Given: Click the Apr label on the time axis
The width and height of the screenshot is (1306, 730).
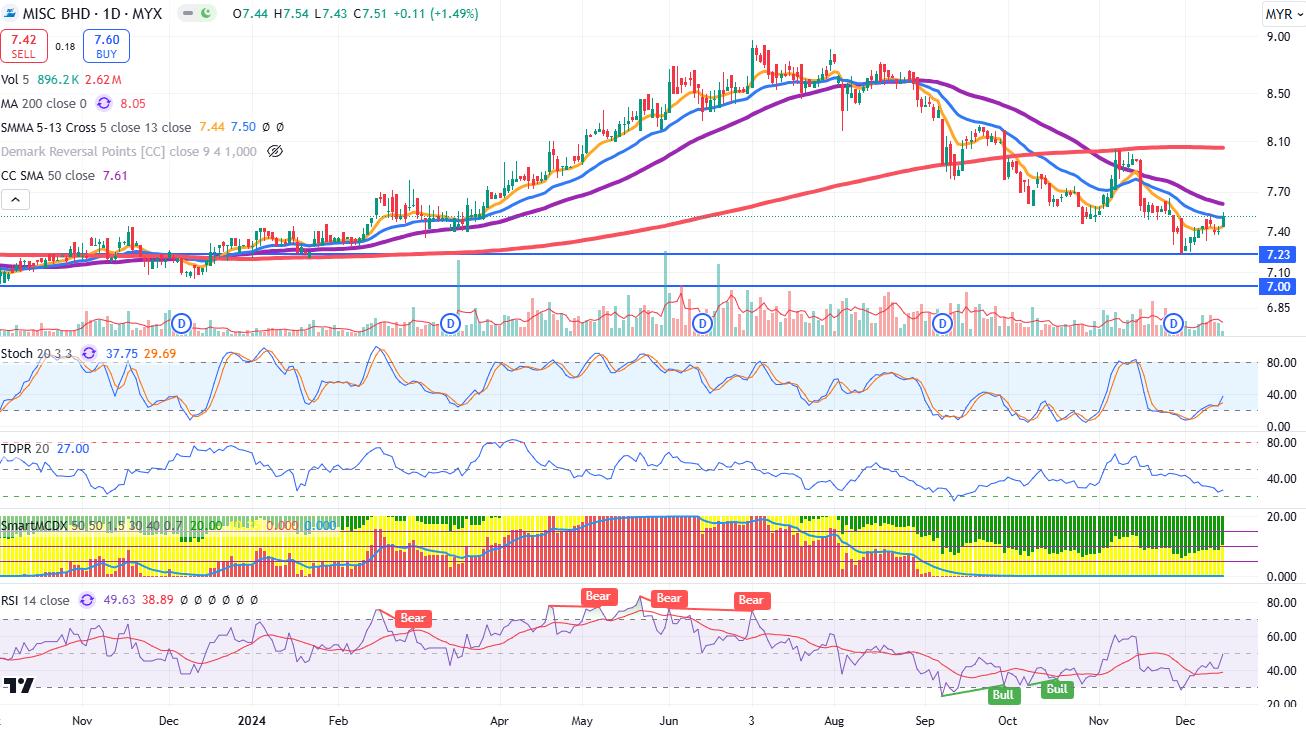Looking at the screenshot, I should 500,720.
